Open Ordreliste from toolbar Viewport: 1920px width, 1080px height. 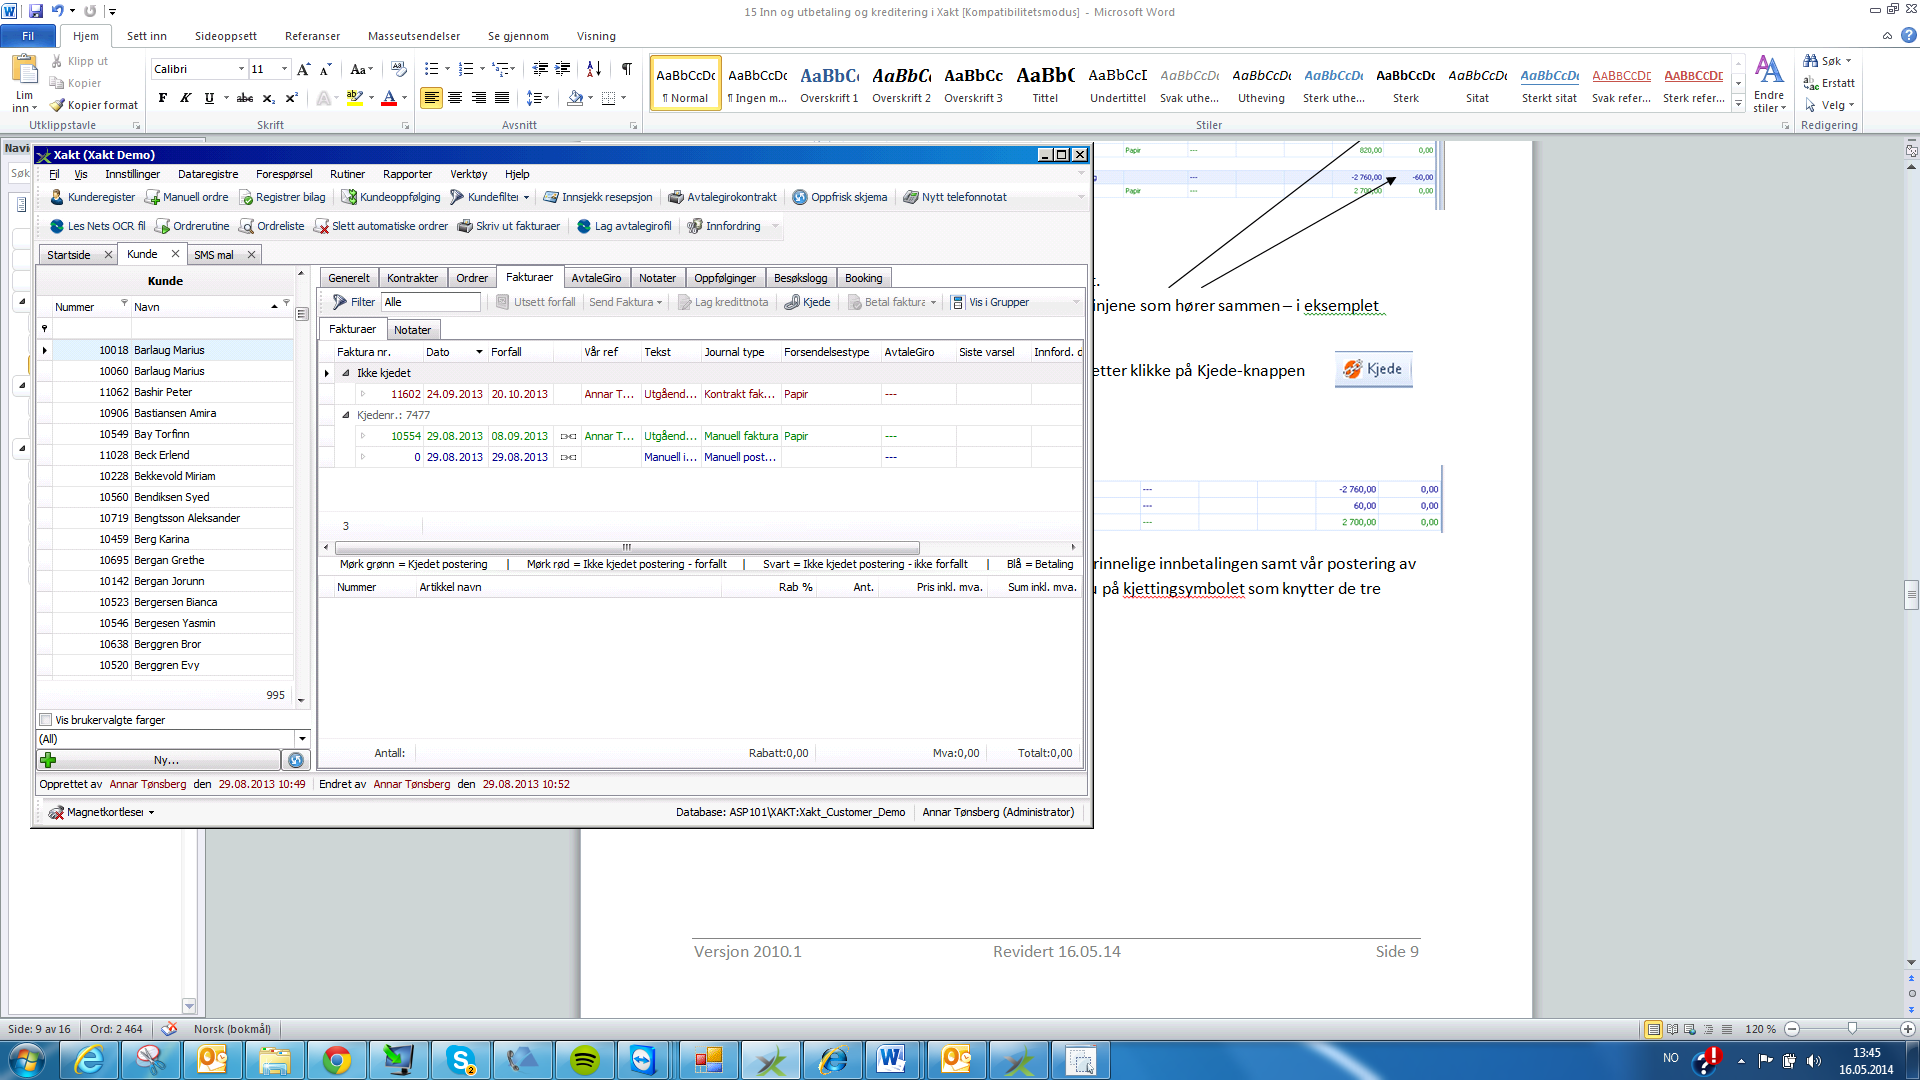pyautogui.click(x=272, y=226)
